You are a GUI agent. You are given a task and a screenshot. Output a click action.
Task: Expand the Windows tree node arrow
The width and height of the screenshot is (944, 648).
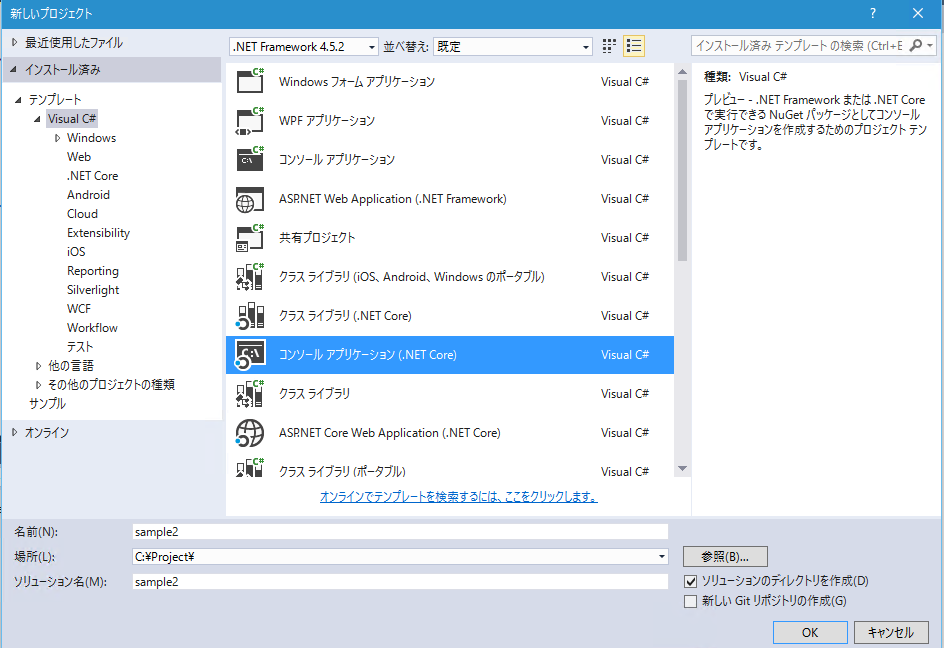tap(57, 138)
